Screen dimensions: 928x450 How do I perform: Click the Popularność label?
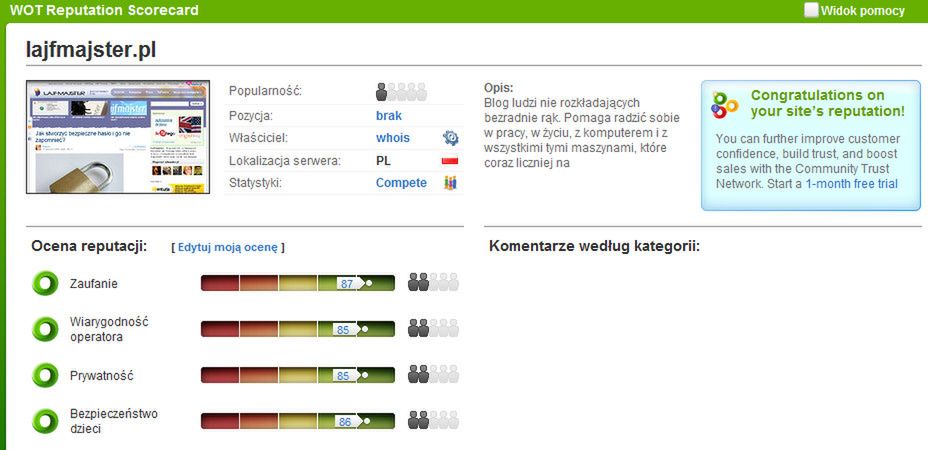click(265, 92)
